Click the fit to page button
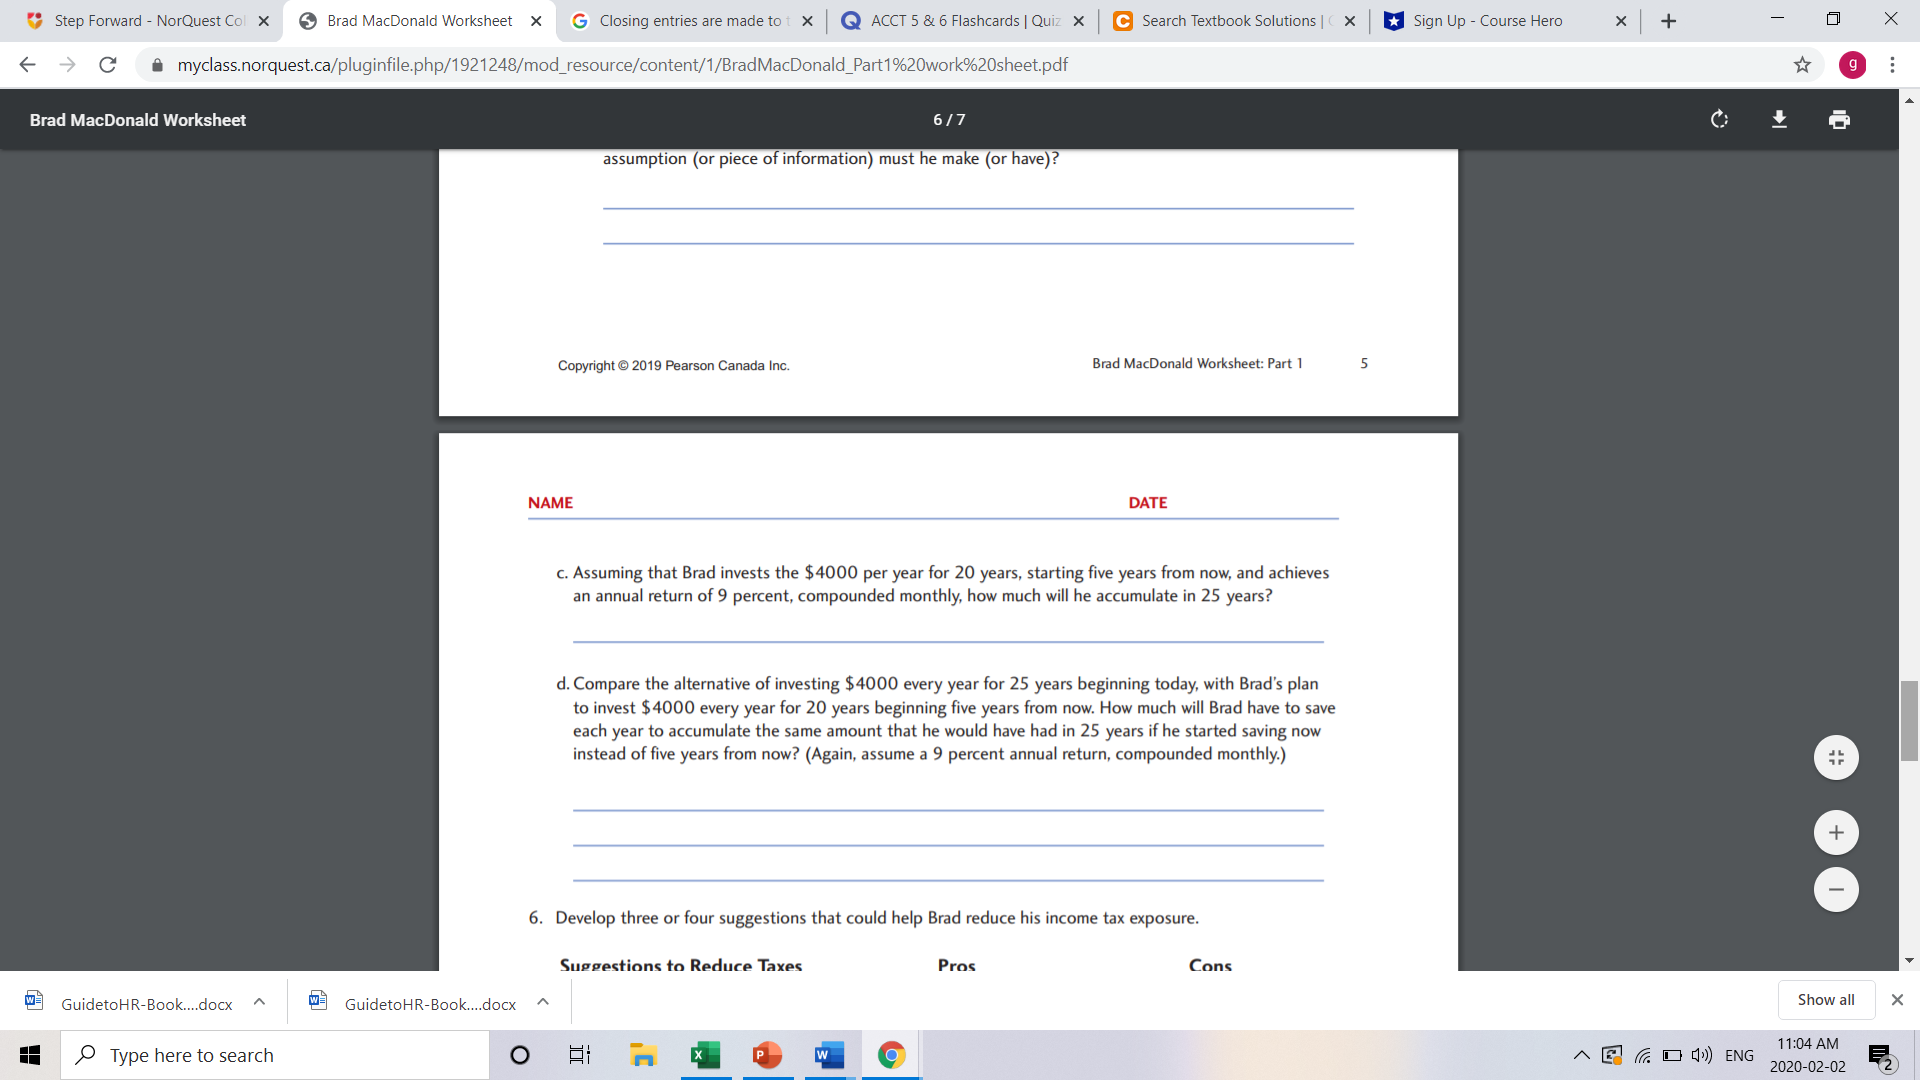 point(1836,758)
